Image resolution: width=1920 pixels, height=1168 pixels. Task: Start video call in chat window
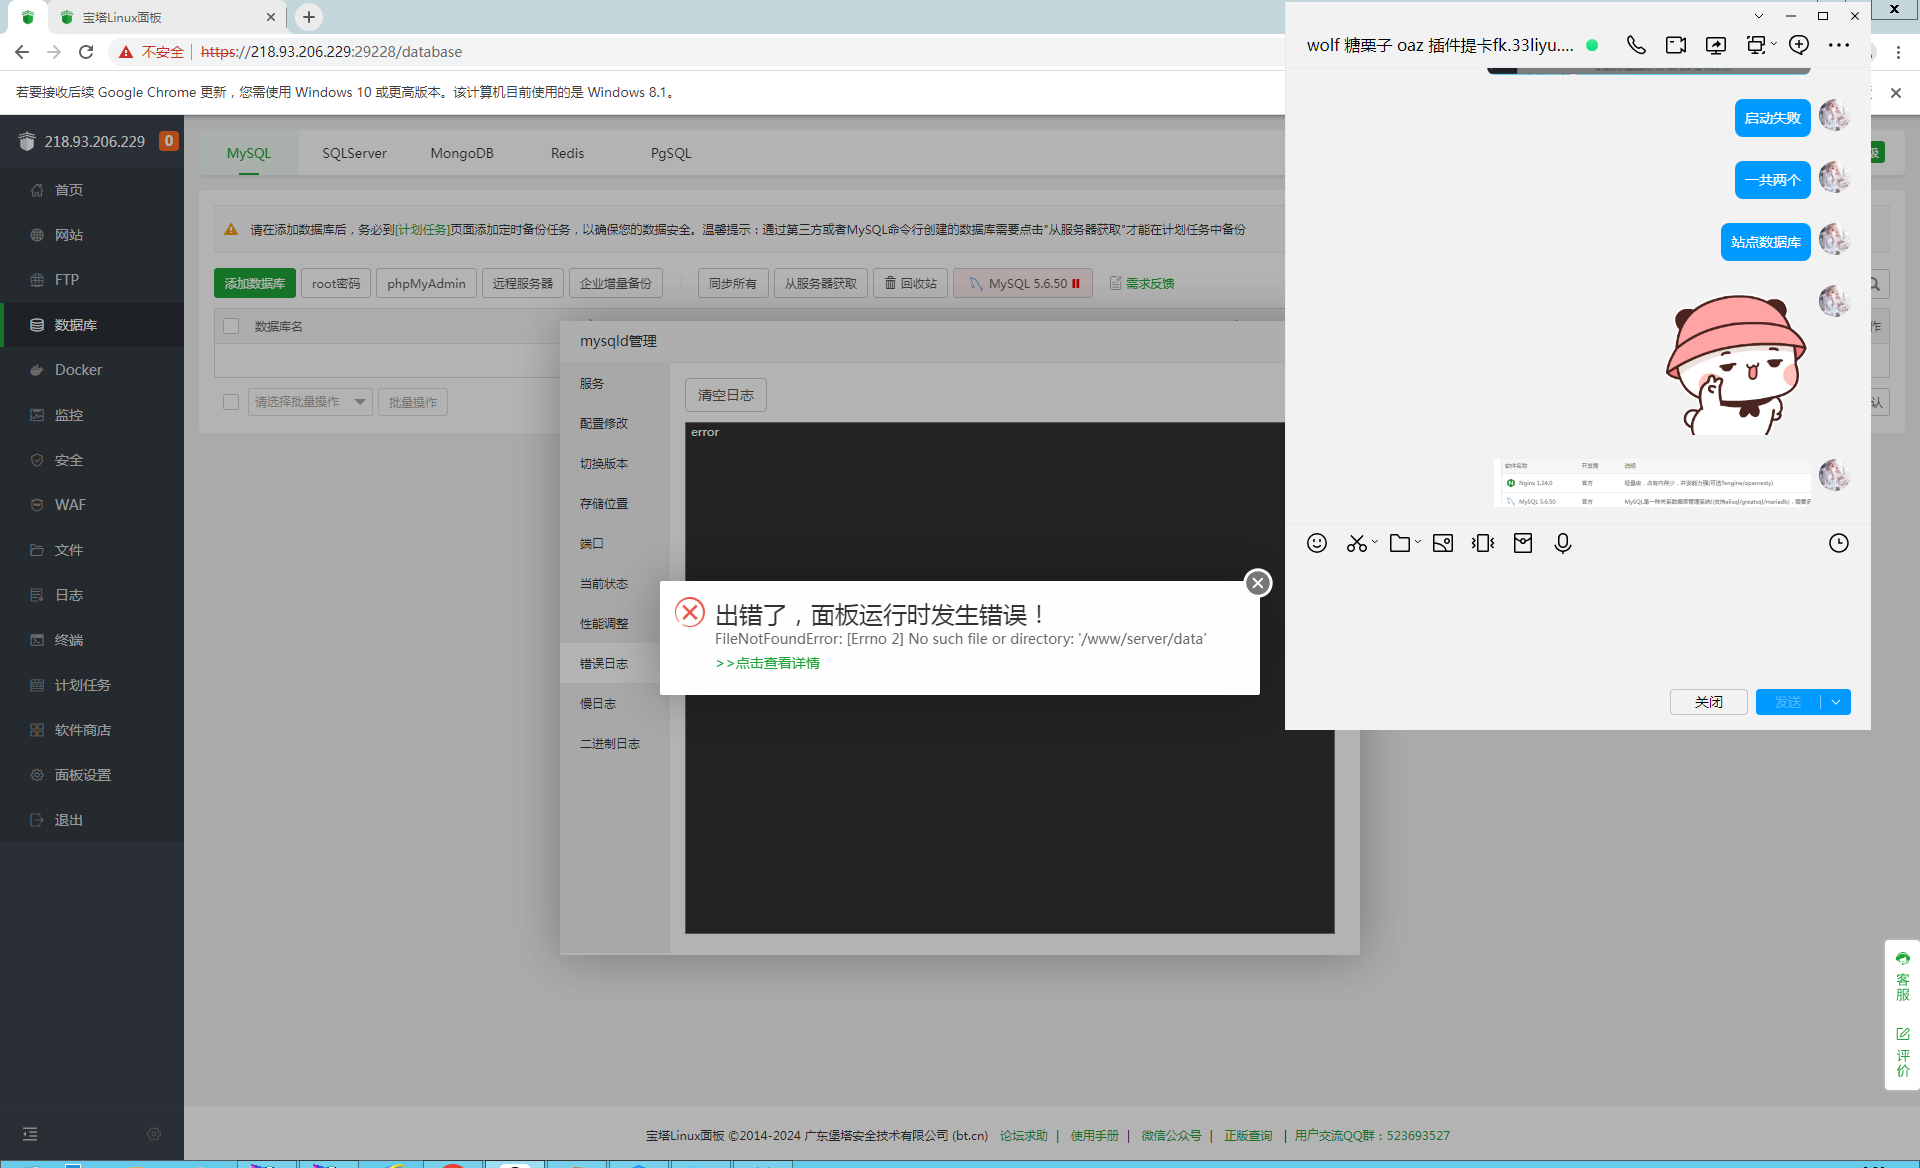[1676, 45]
